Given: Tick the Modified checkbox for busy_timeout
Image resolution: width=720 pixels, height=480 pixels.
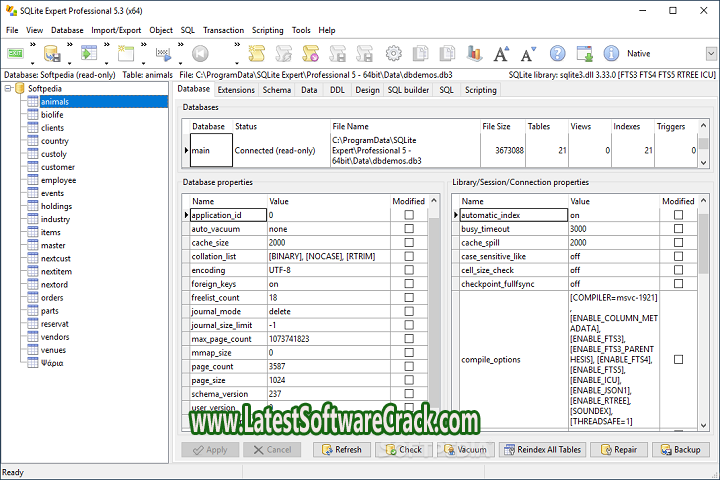Looking at the screenshot, I should click(678, 228).
